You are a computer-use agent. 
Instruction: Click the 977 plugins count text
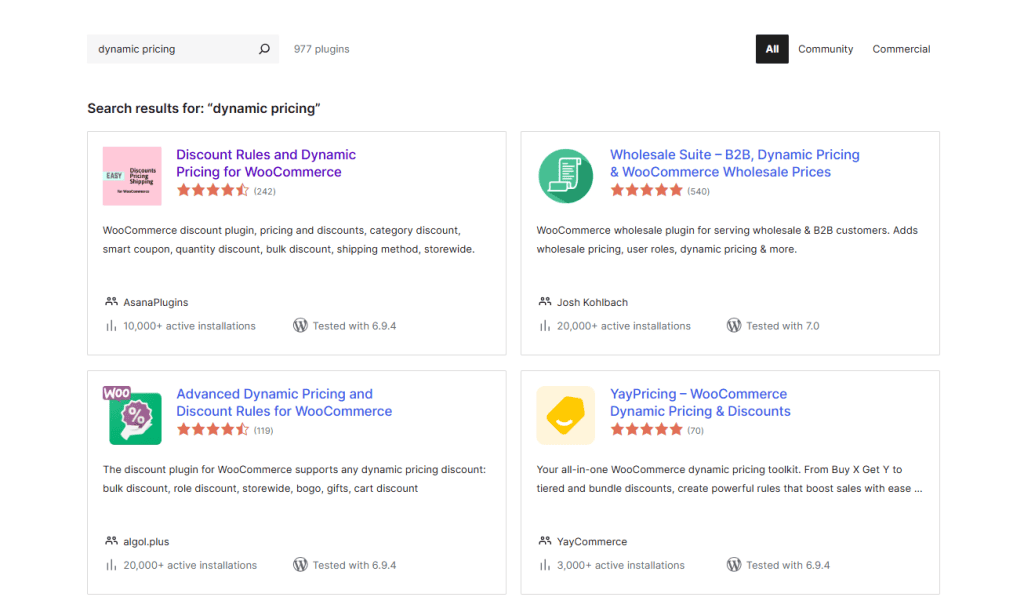(321, 49)
